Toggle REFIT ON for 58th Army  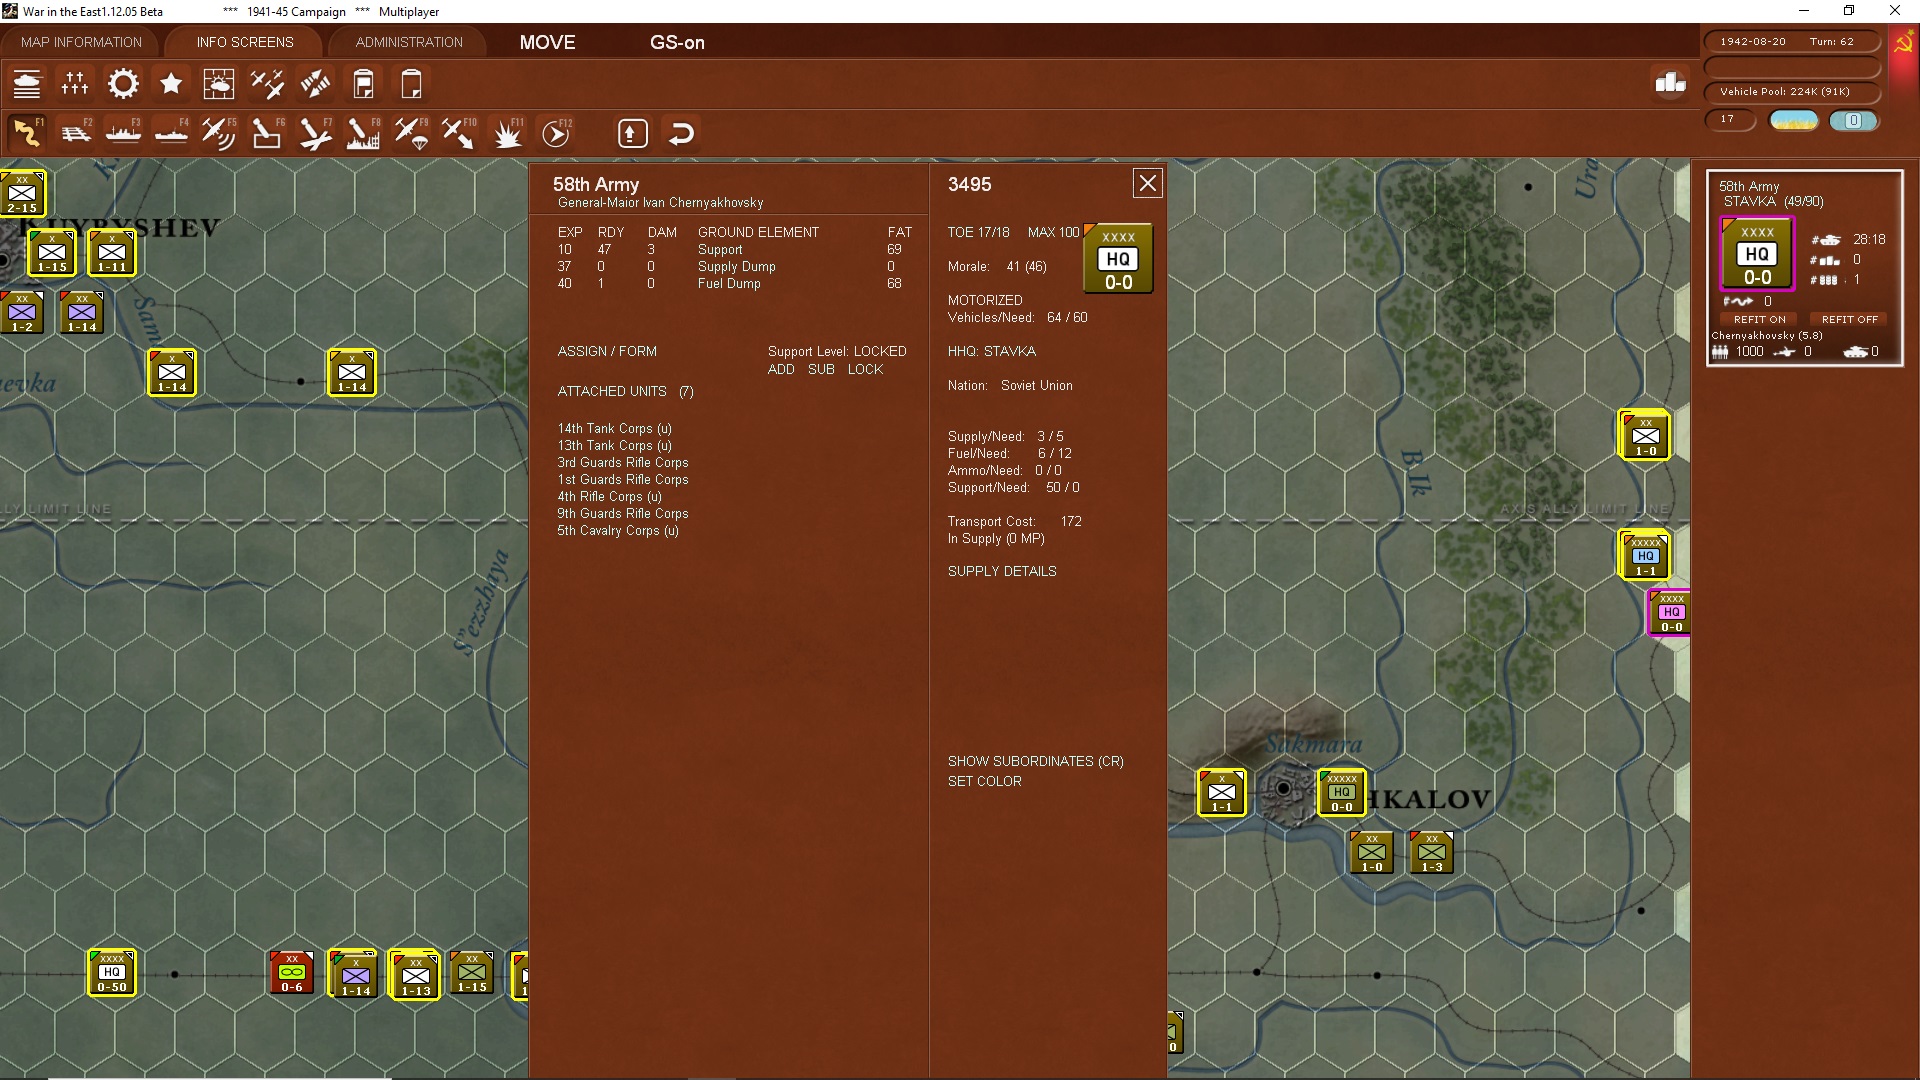click(1759, 319)
